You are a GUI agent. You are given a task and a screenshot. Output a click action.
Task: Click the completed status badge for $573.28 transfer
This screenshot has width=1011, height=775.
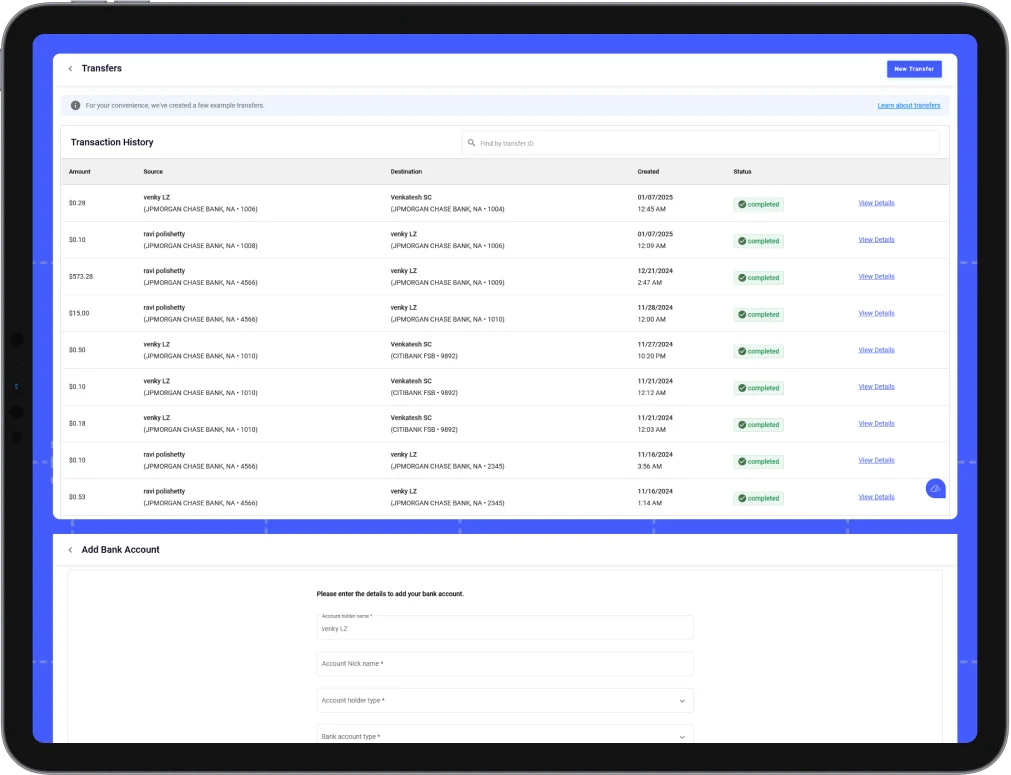coord(758,278)
